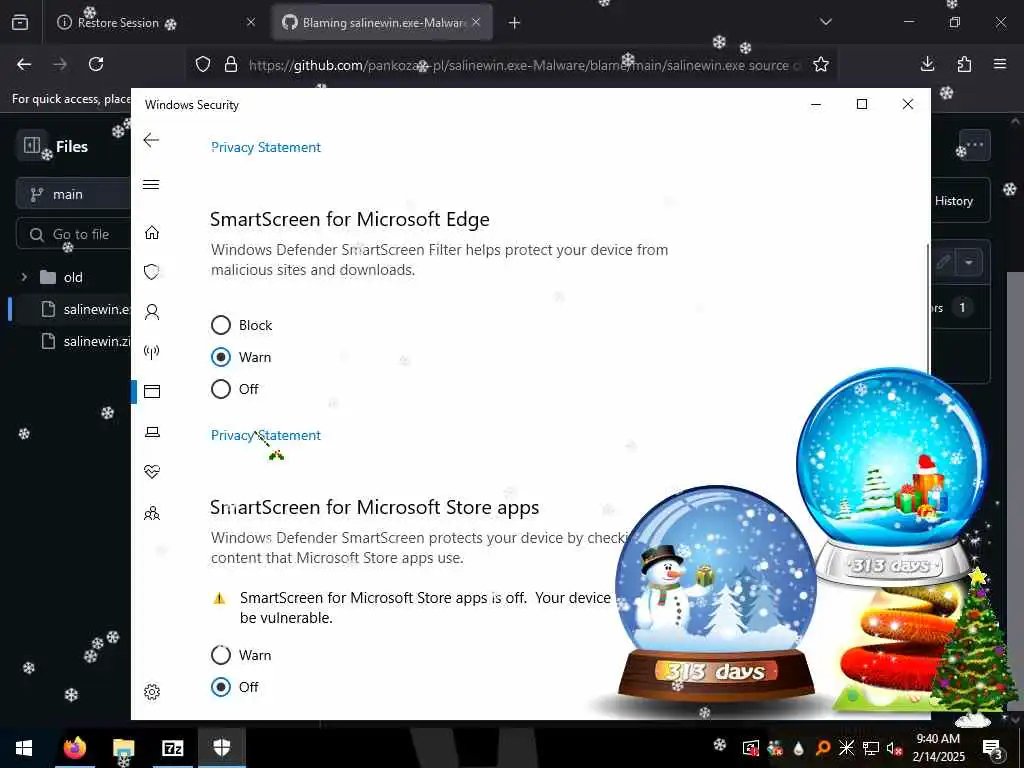Select Warn for Microsoft Store apps
Screen dimensions: 1024x768
[x=221, y=655]
